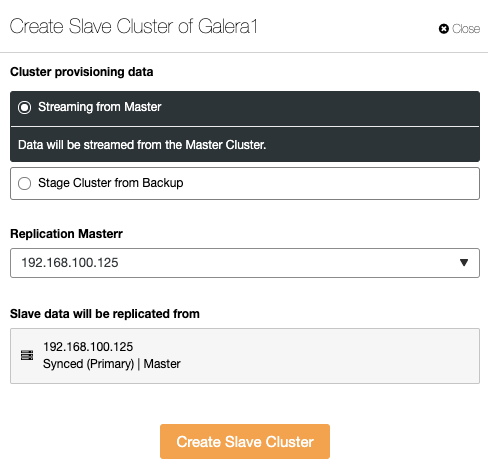Click the Close text link
The image size is (488, 472).
pyautogui.click(x=466, y=29)
